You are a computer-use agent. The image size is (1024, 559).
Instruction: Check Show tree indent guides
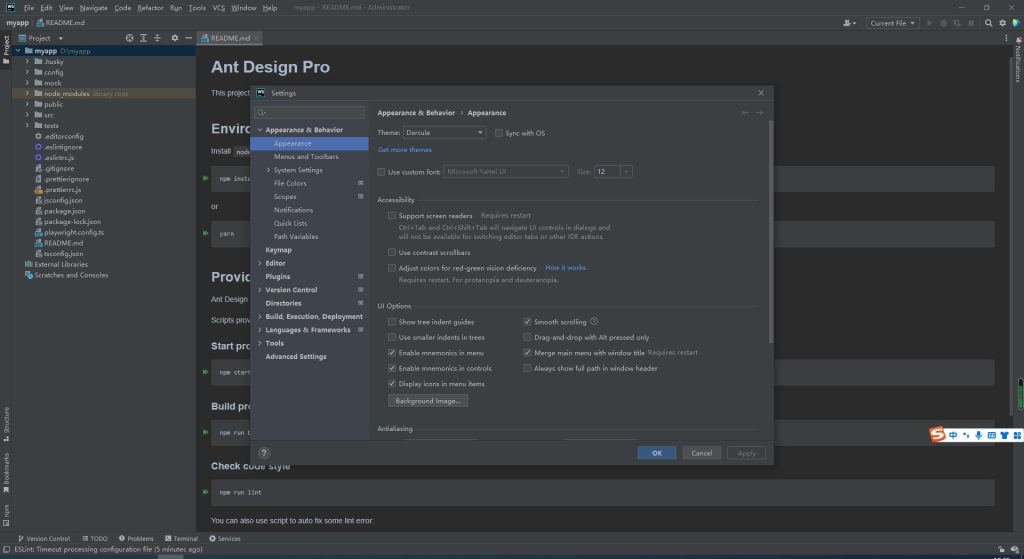(x=392, y=322)
